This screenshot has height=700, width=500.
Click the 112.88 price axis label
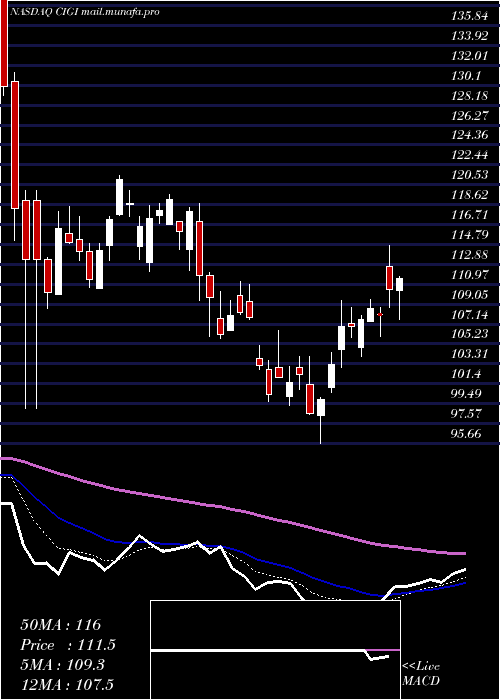469,255
